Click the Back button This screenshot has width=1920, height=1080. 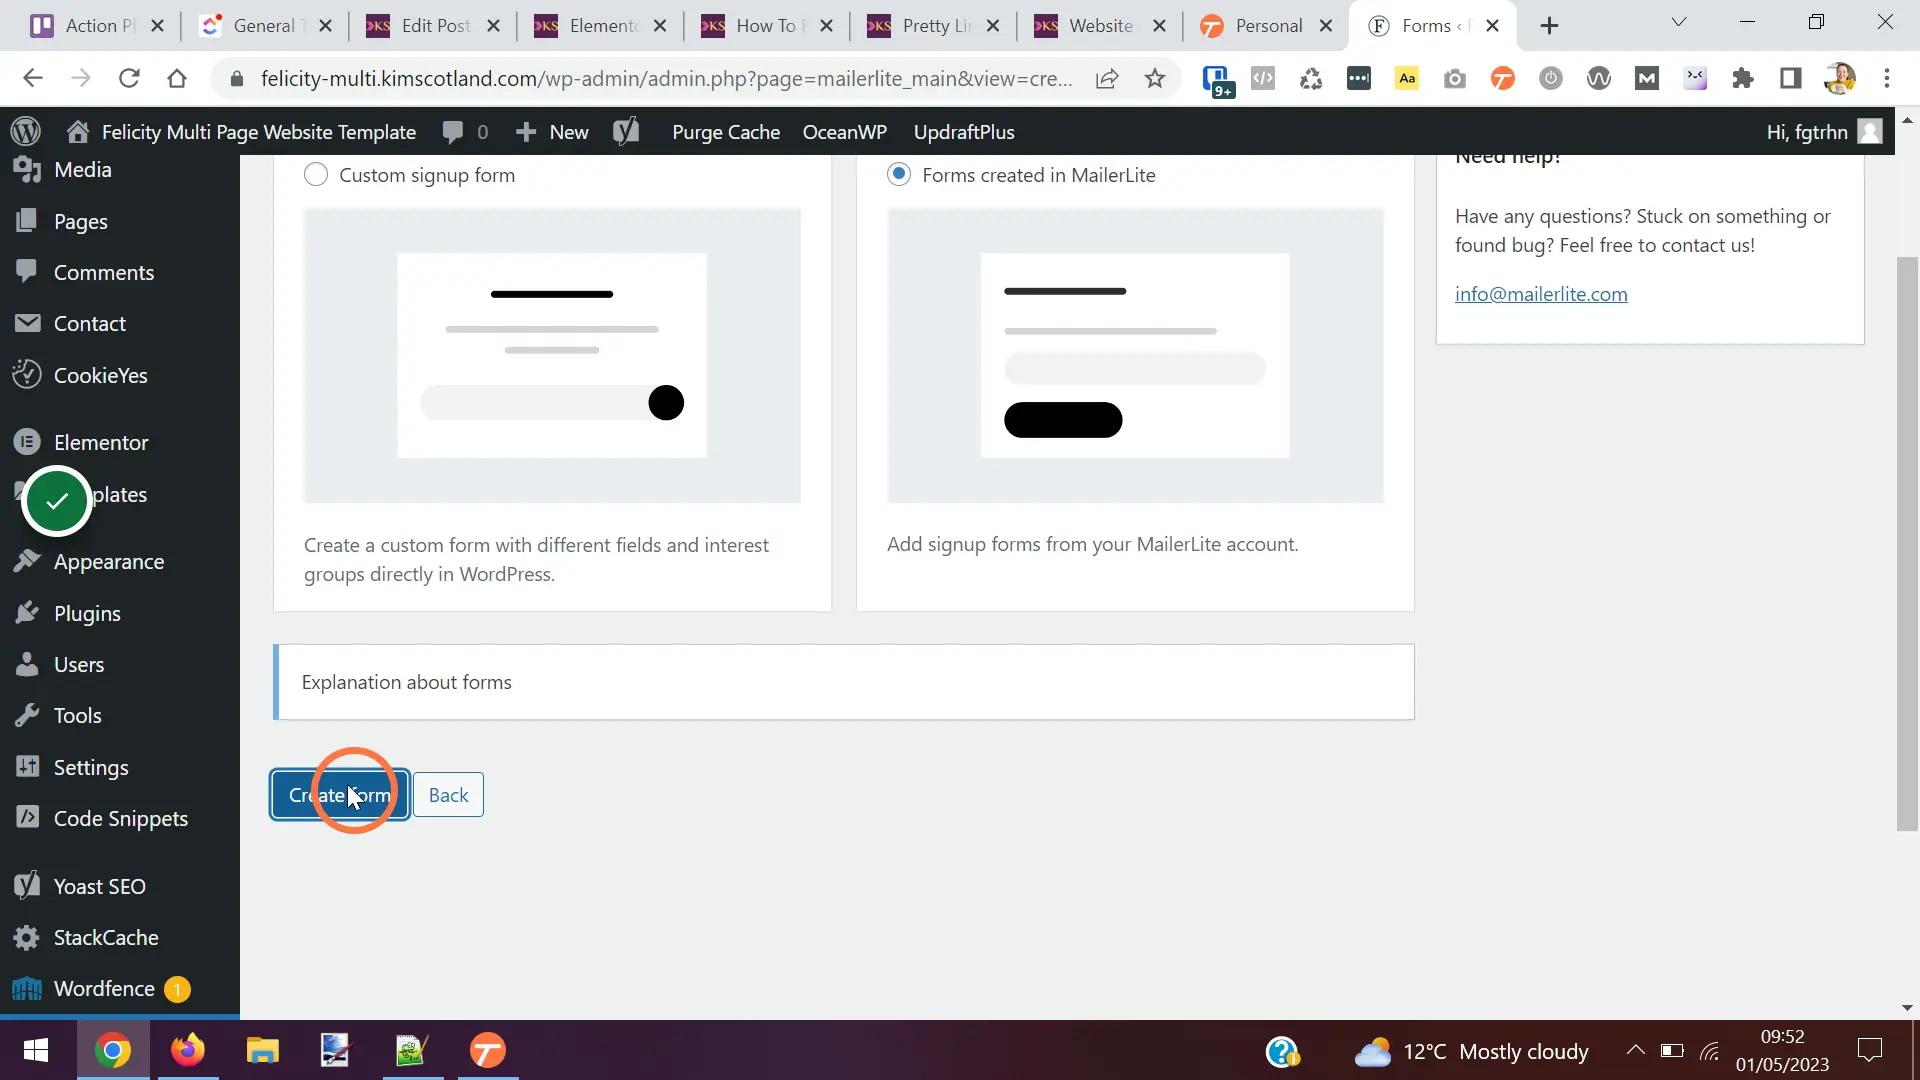(448, 795)
